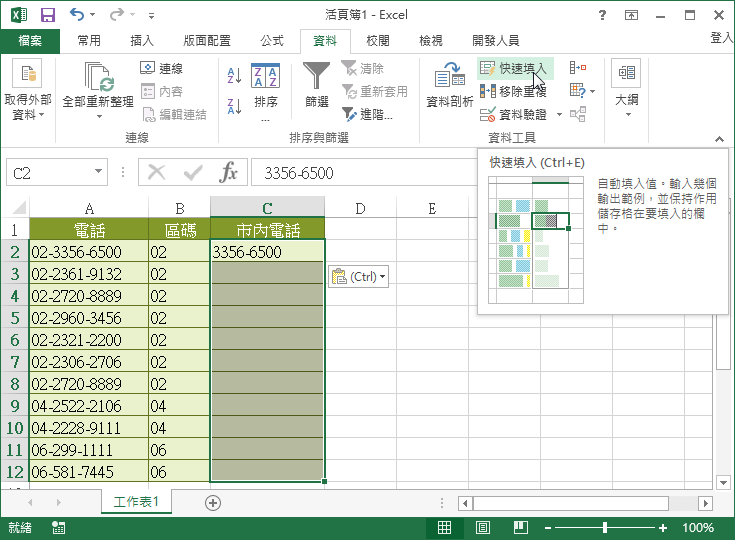Switch to Normal view icon
Screen dimensions: 735x540
[444, 528]
